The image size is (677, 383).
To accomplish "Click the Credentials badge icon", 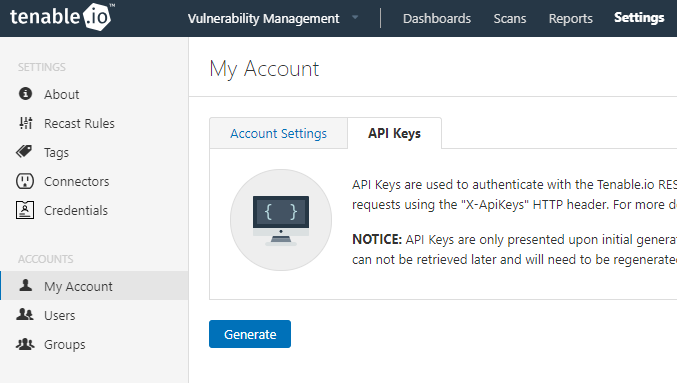I will coord(25,210).
